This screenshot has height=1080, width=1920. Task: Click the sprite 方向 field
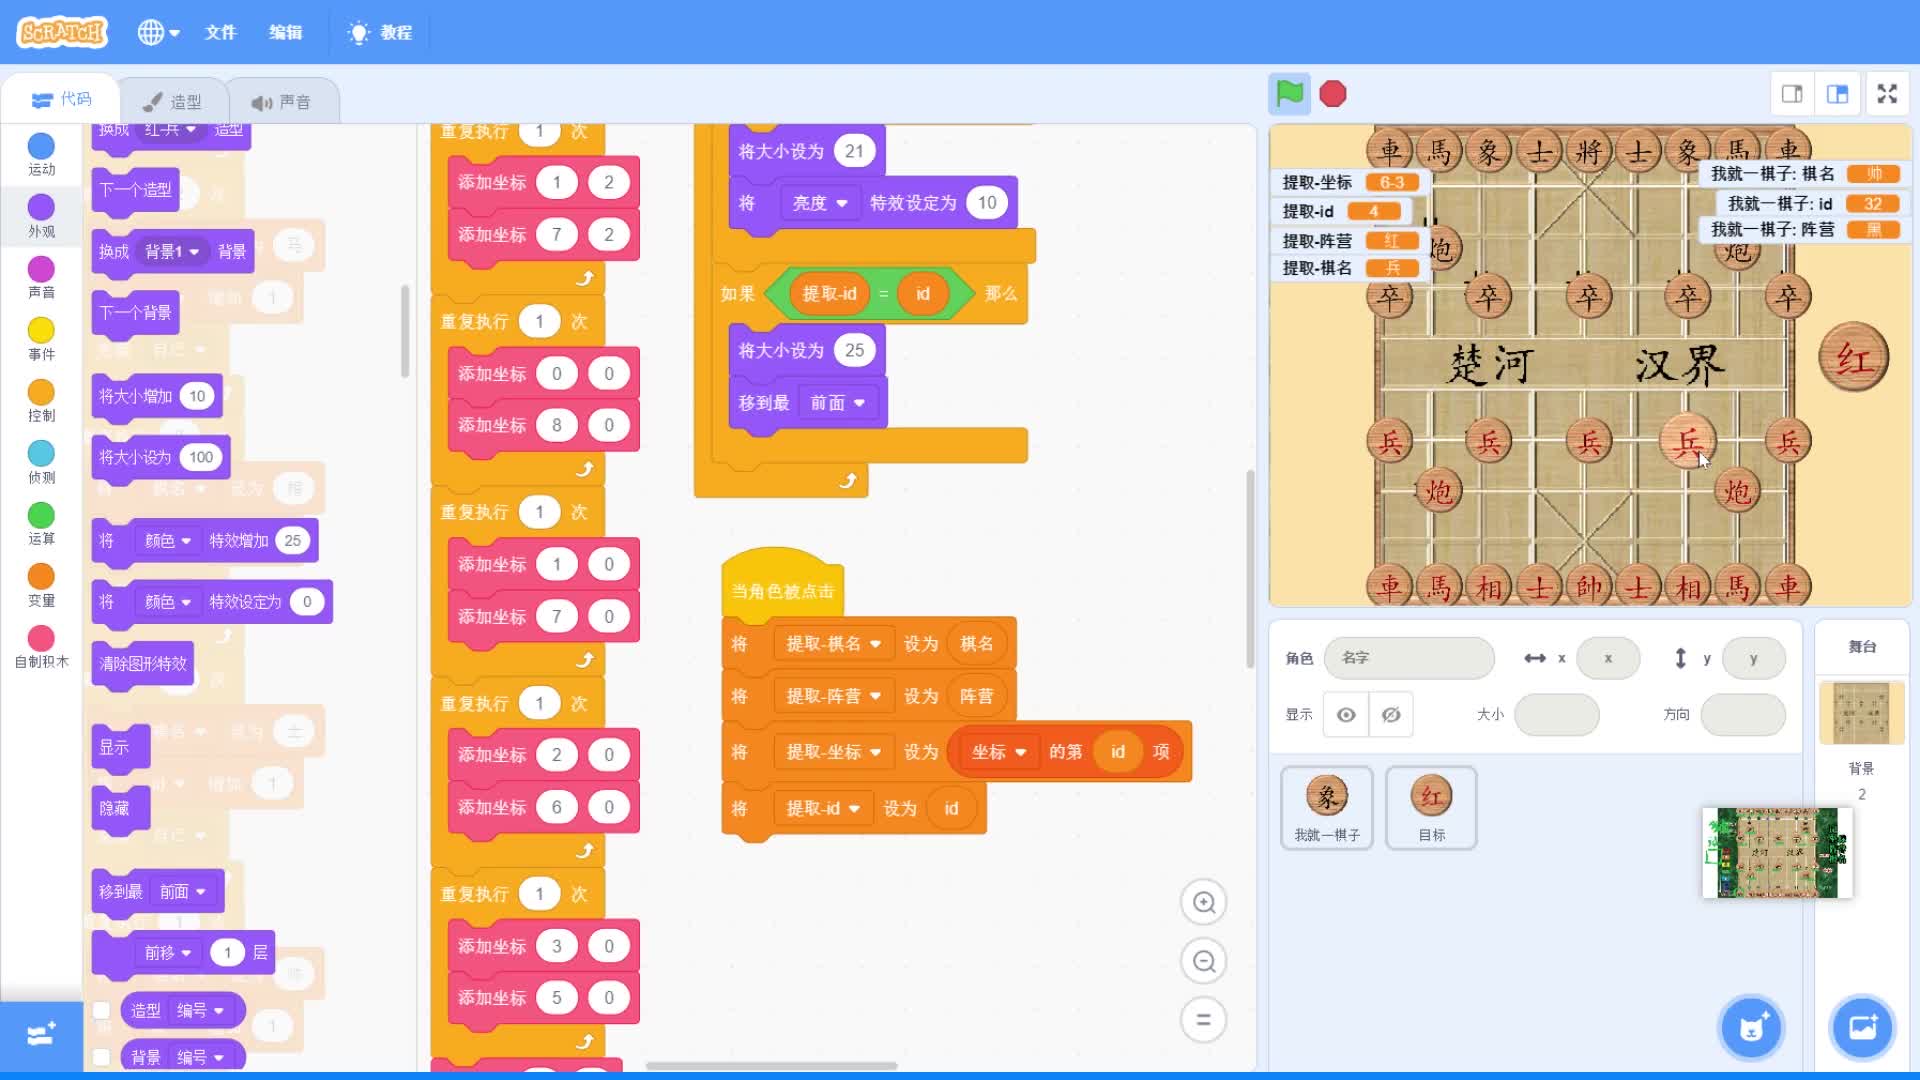pyautogui.click(x=1743, y=715)
